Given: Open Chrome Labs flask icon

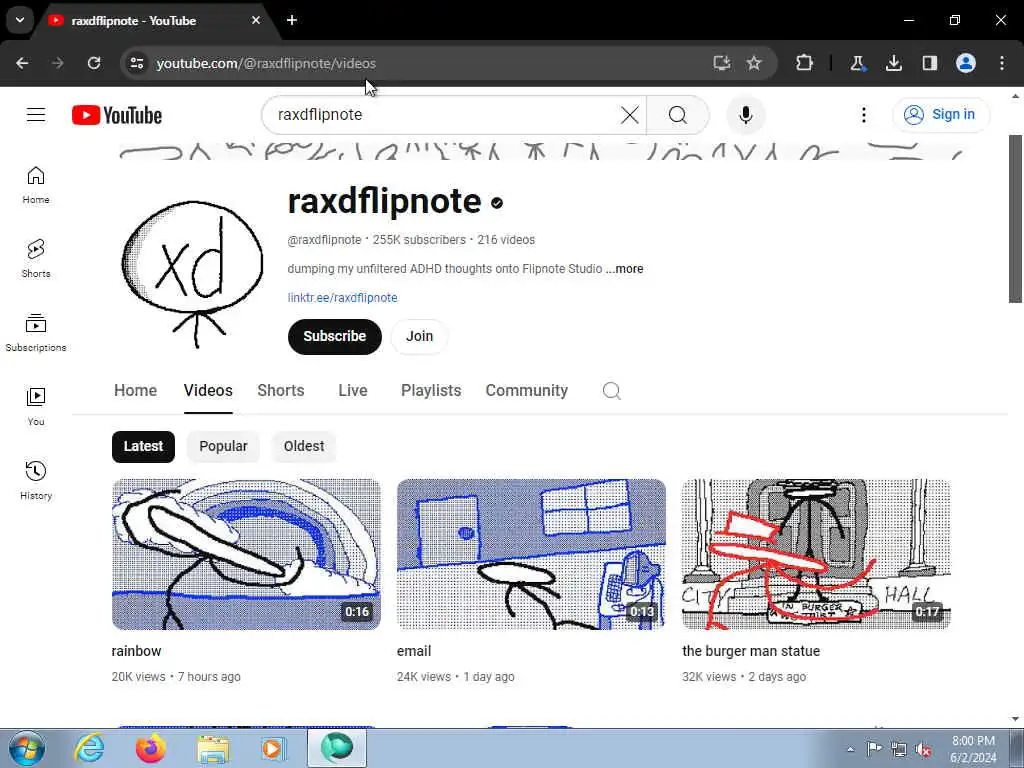Looking at the screenshot, I should [x=857, y=63].
